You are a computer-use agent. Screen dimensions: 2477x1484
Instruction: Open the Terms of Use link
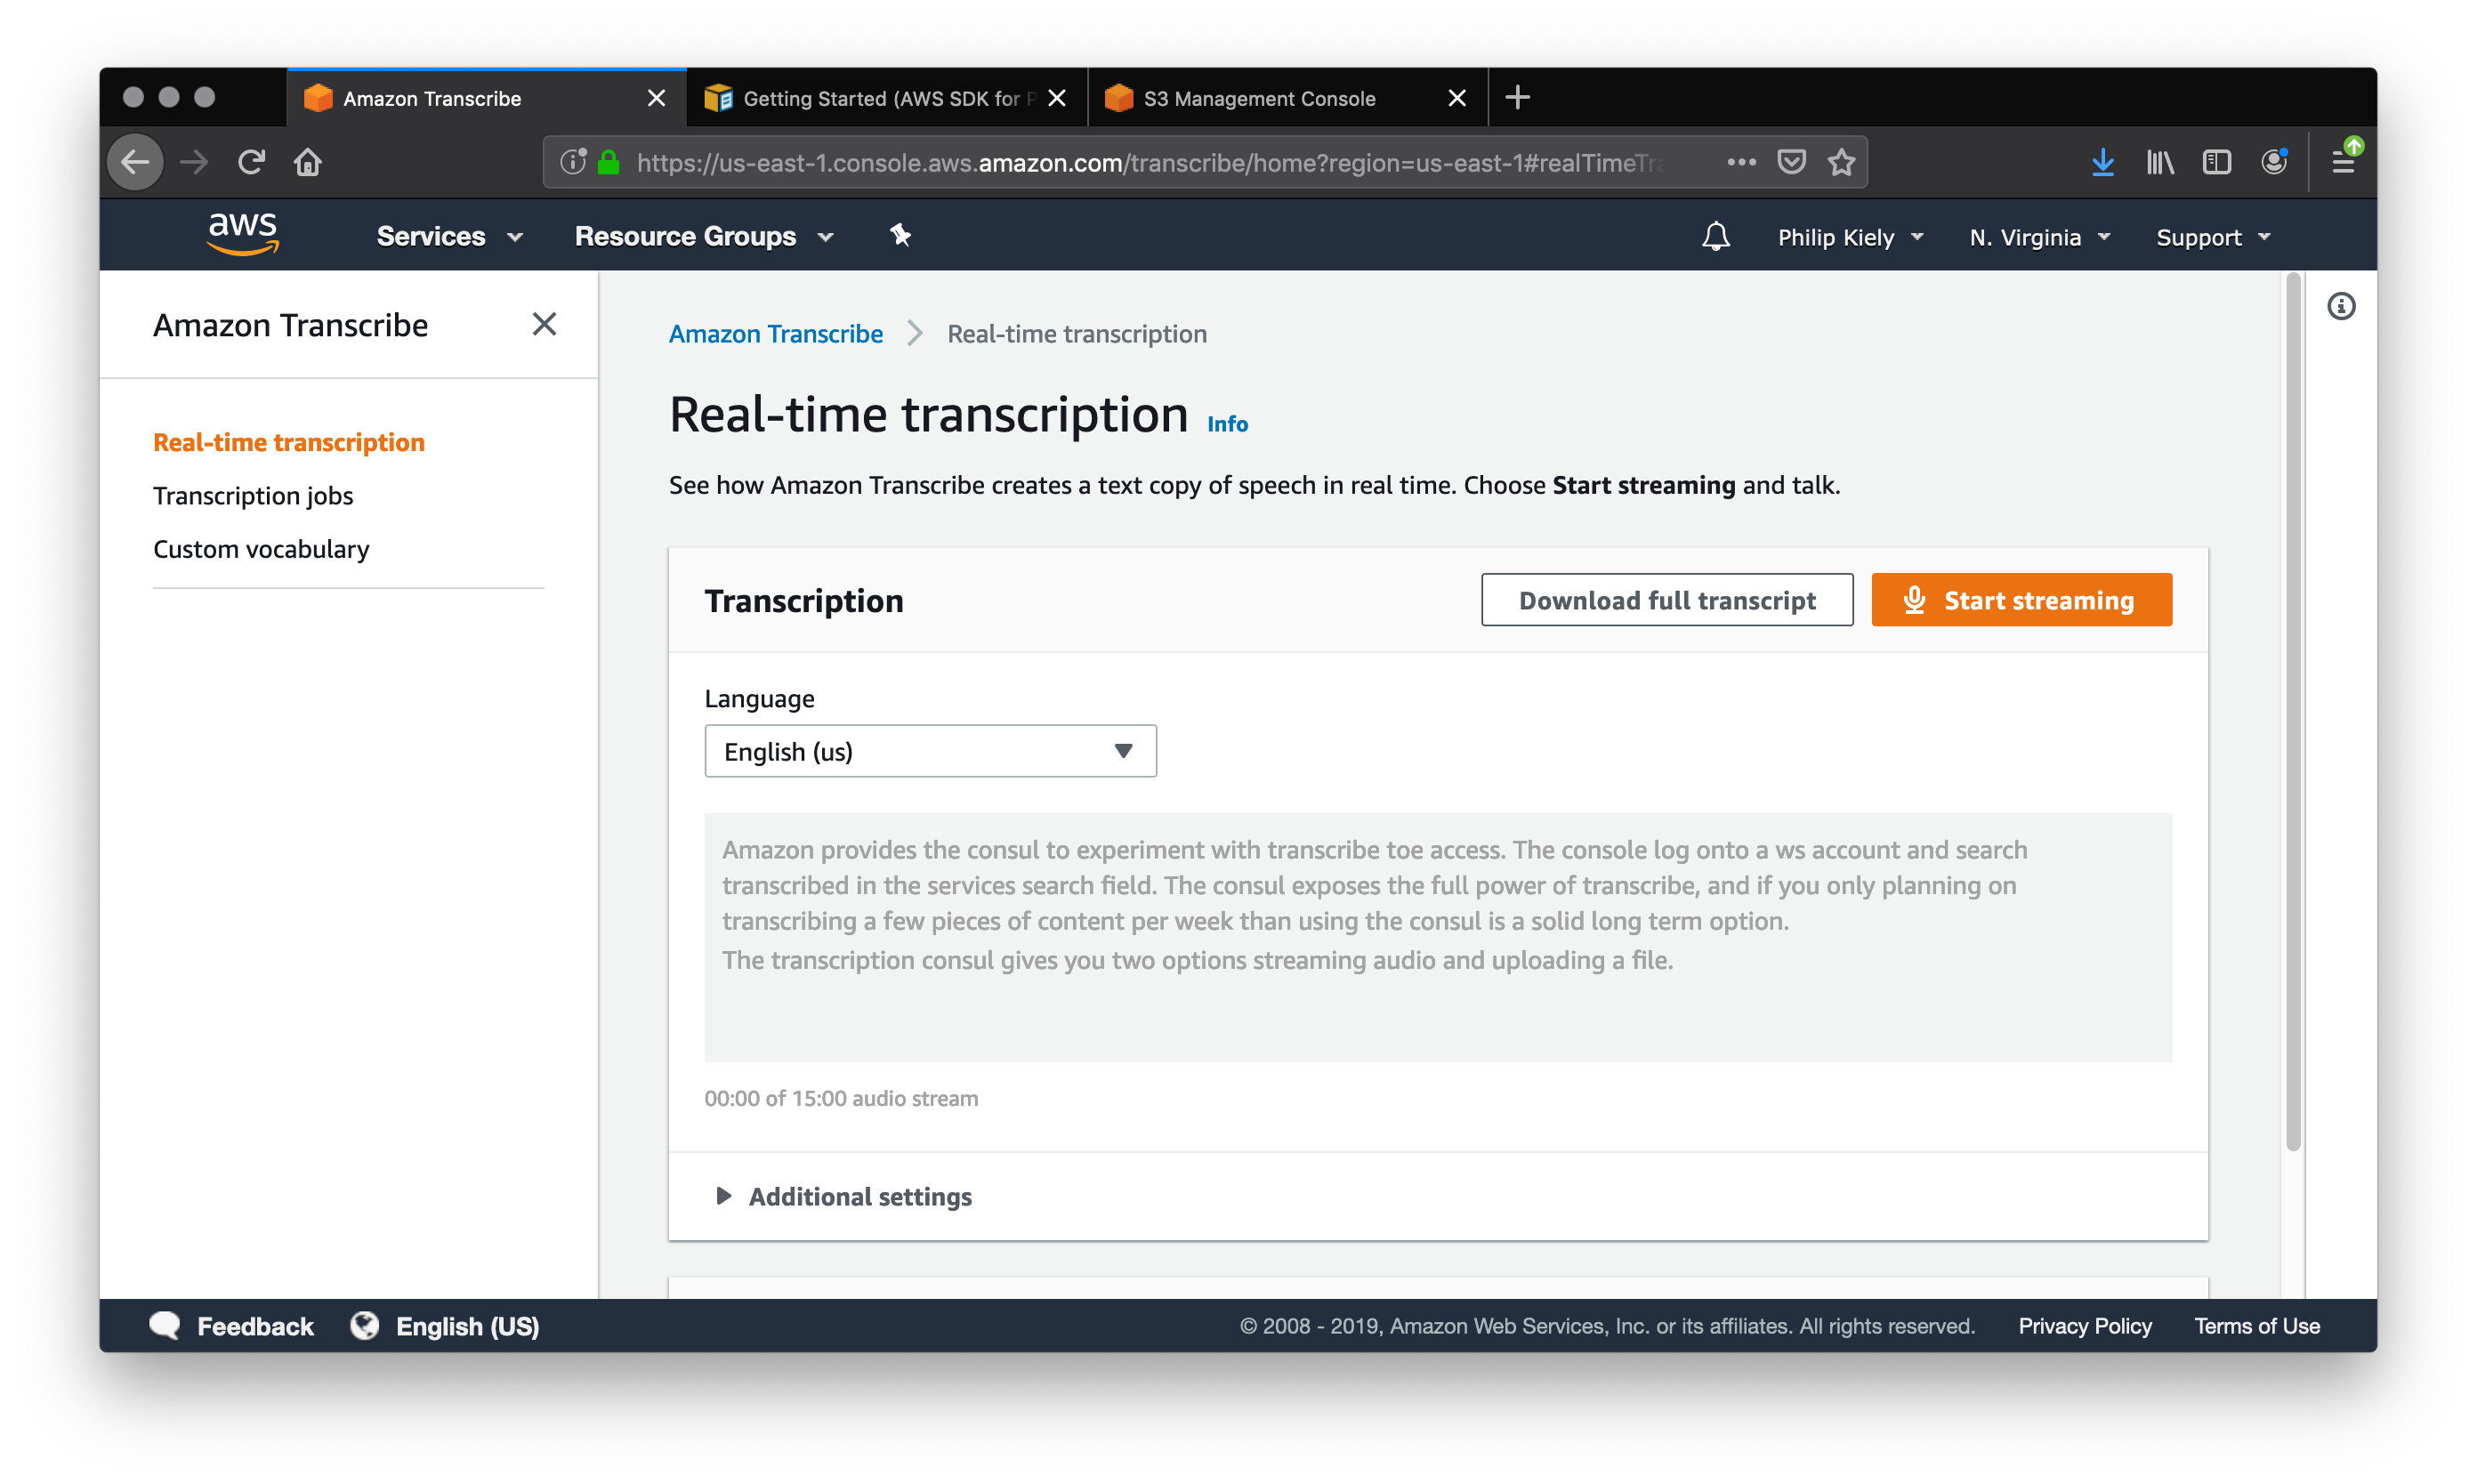click(2256, 1326)
